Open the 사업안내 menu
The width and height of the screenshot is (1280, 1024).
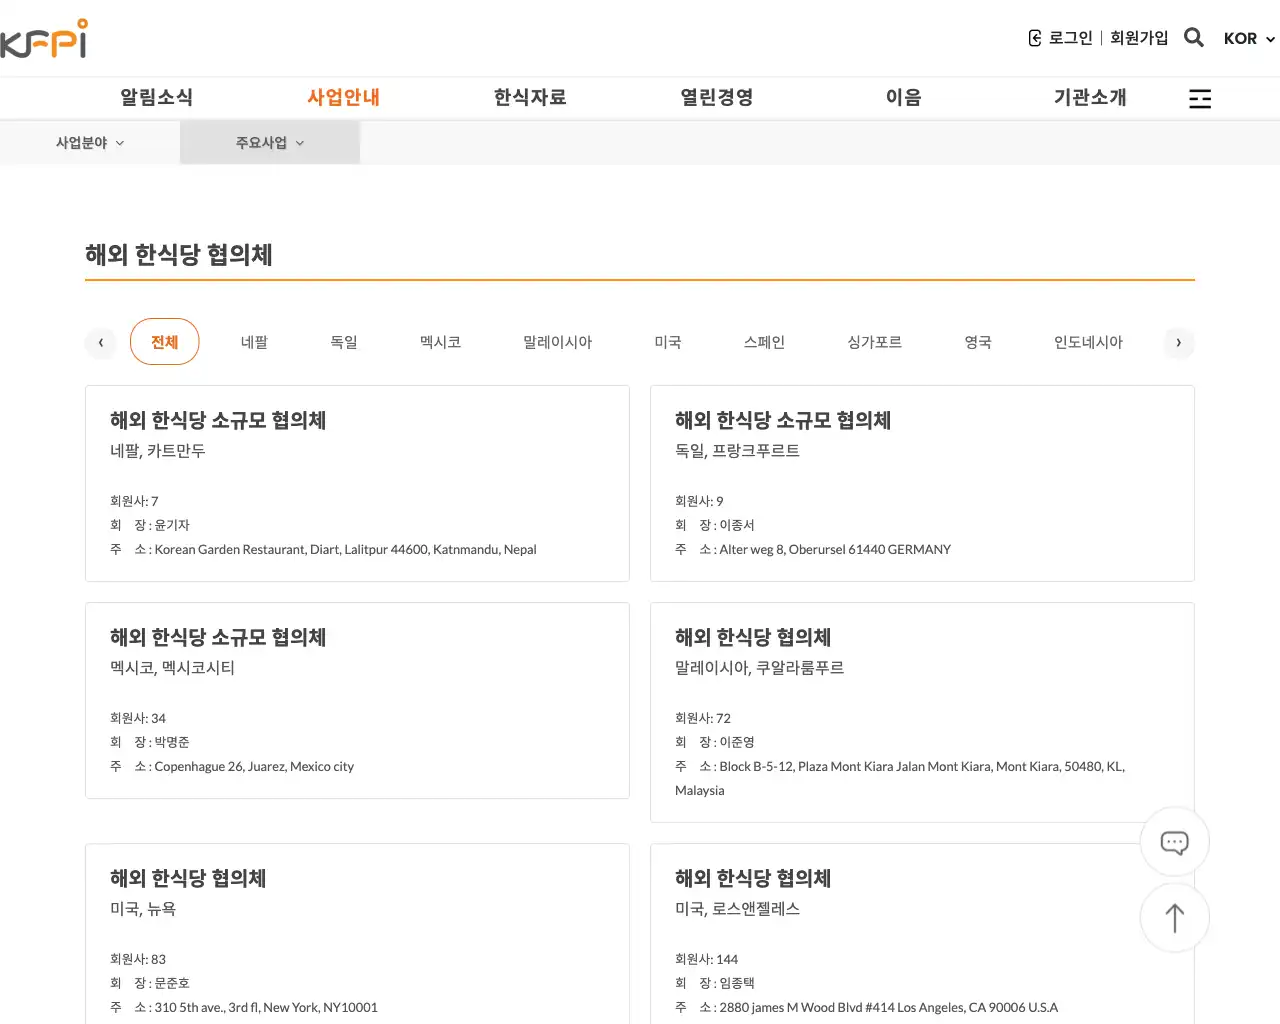pyautogui.click(x=343, y=97)
